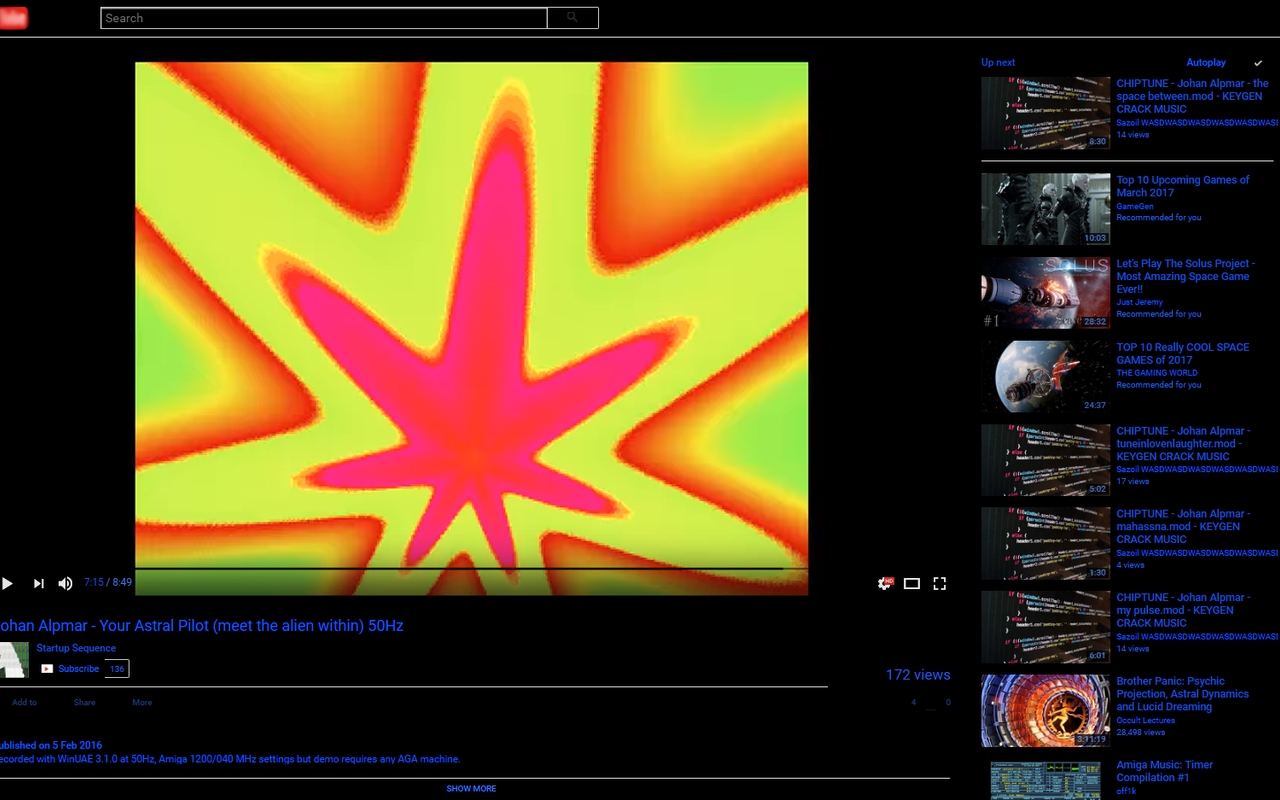Open Let's Play The Solus Project video

pyautogui.click(x=1185, y=276)
